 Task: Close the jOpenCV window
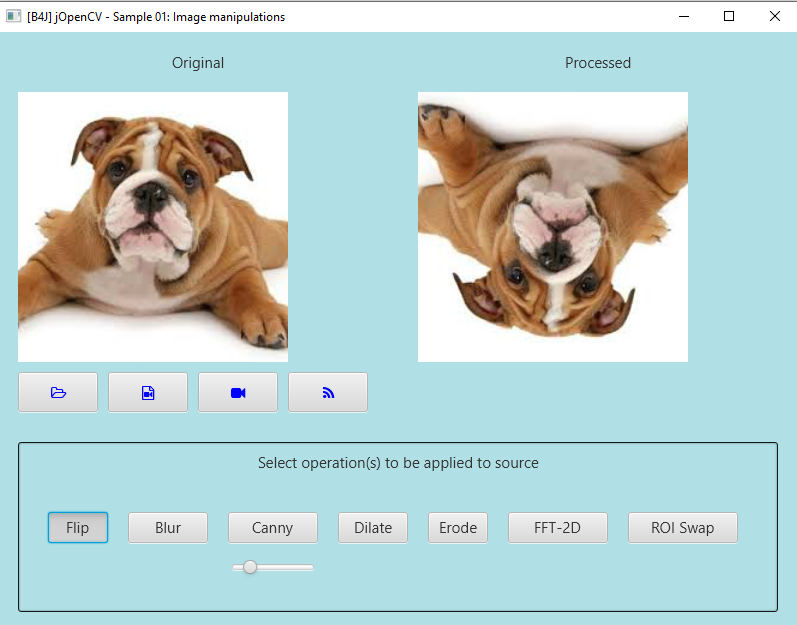(x=775, y=16)
